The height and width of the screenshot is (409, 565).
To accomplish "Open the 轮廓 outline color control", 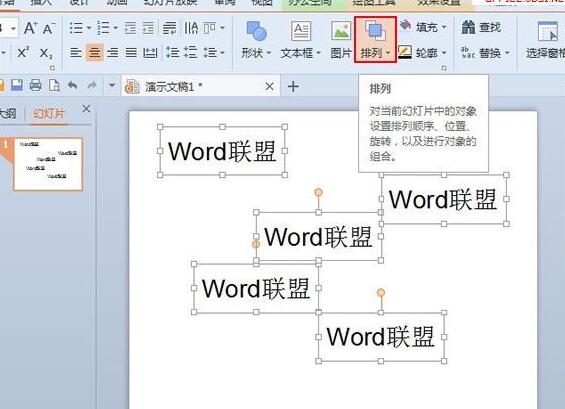I will (423, 53).
